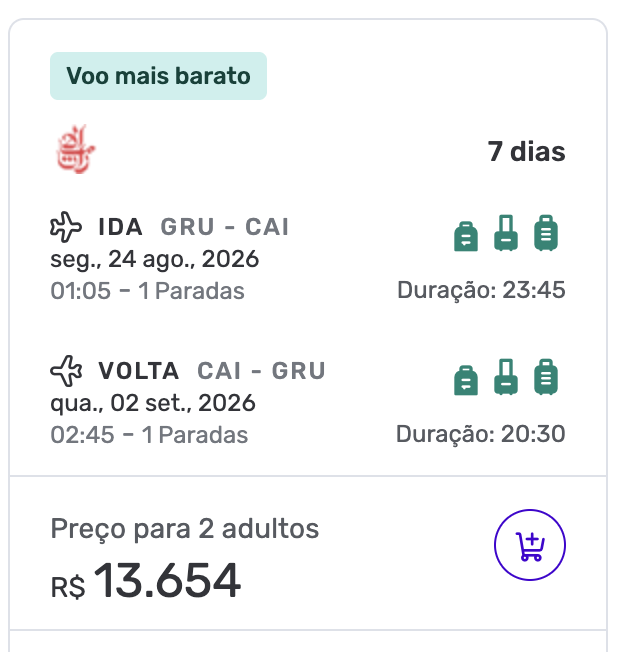Click the return flight backpack icon
Image resolution: width=622 pixels, height=652 pixels.
point(465,379)
